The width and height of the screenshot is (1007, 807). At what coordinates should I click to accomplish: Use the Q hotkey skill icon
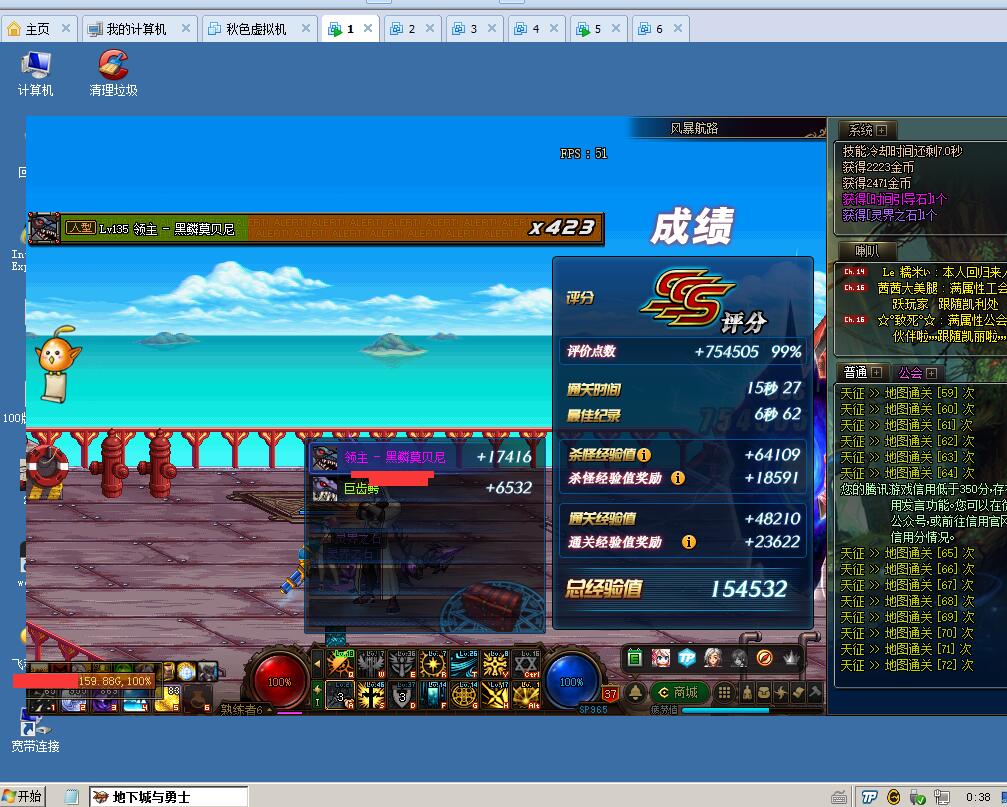tap(340, 664)
